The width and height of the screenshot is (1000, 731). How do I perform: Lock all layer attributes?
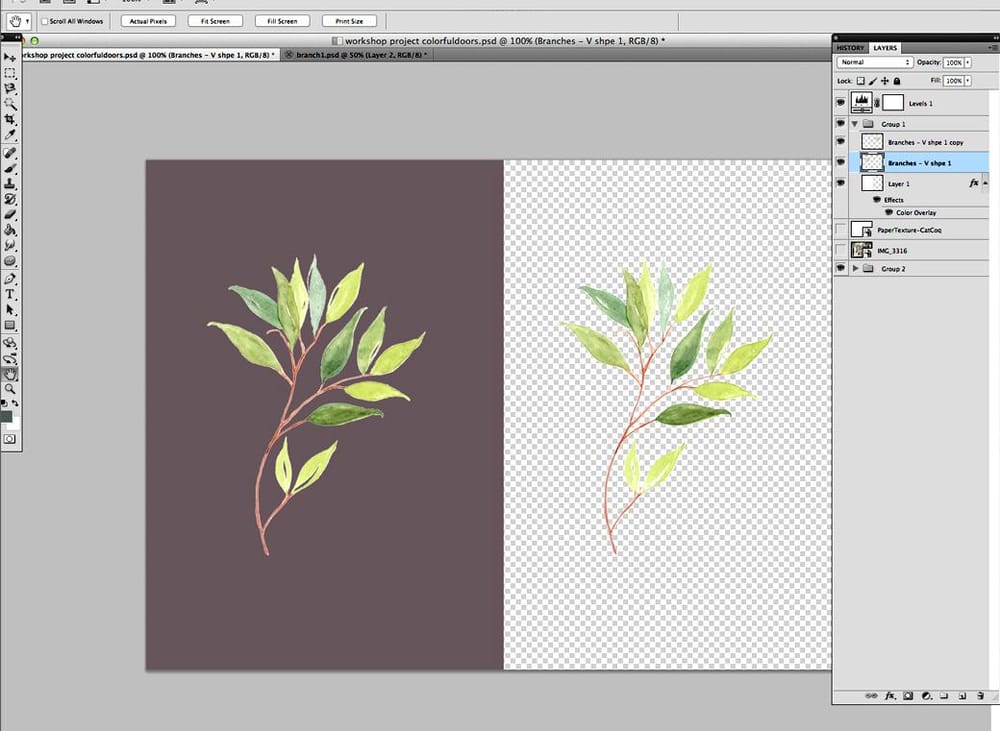pyautogui.click(x=897, y=81)
